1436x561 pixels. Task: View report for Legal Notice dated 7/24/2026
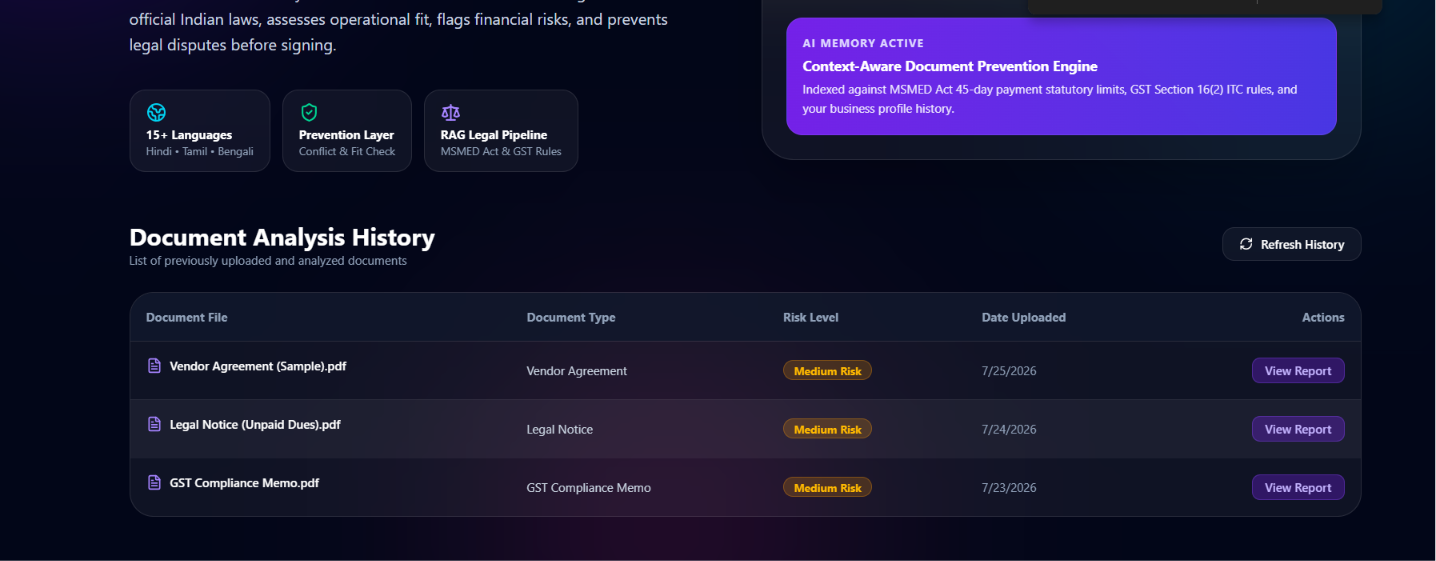coord(1298,429)
